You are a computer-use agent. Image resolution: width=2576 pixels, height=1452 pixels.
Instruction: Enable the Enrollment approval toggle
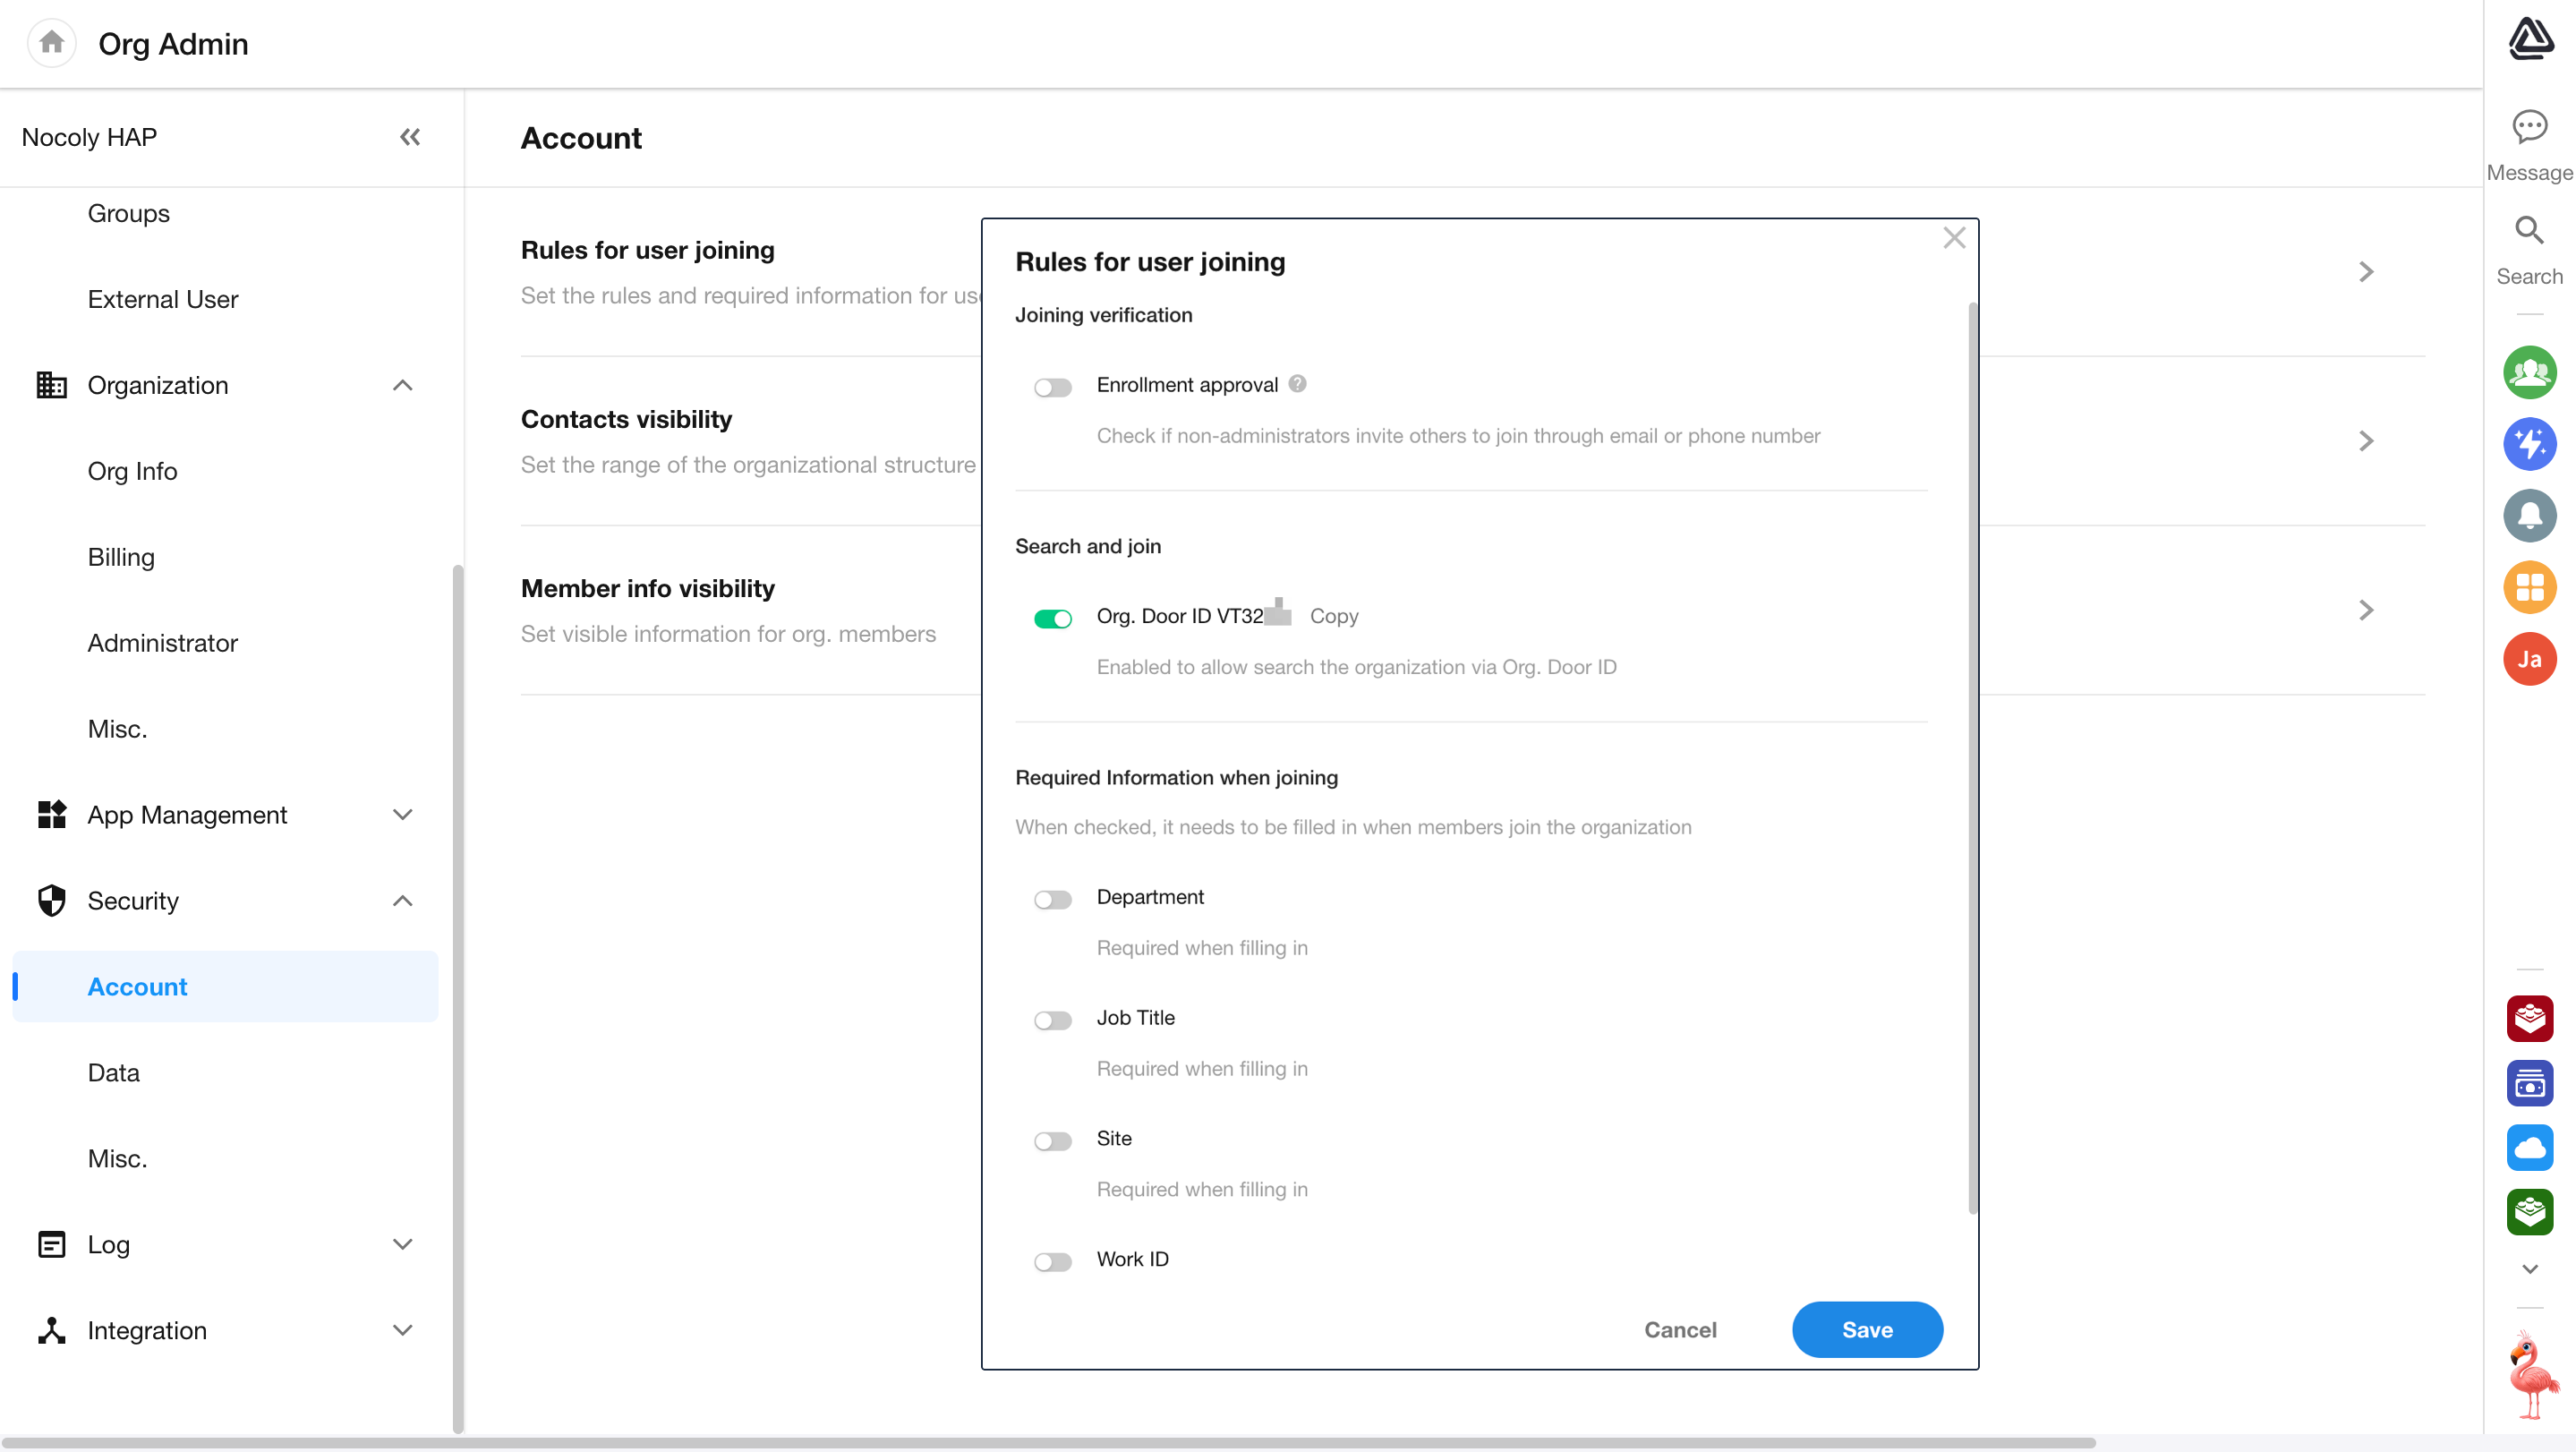(1052, 388)
